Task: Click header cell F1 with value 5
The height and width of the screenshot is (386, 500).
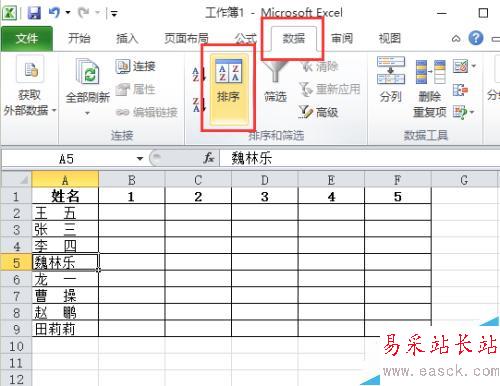Action: pyautogui.click(x=398, y=196)
